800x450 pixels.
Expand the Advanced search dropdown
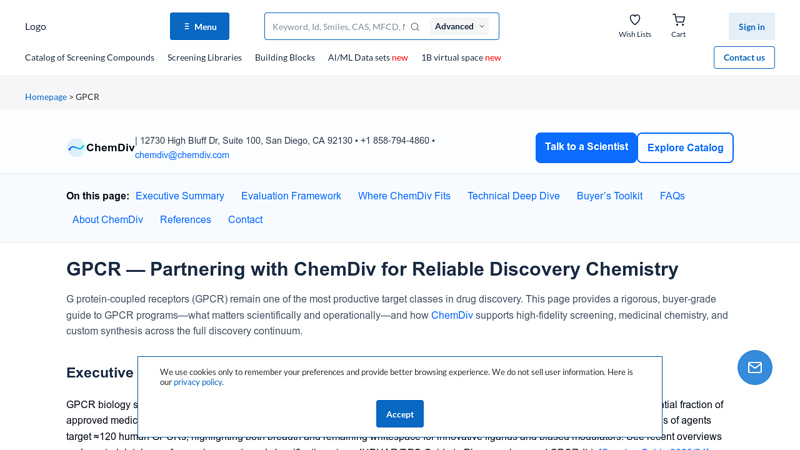point(459,27)
